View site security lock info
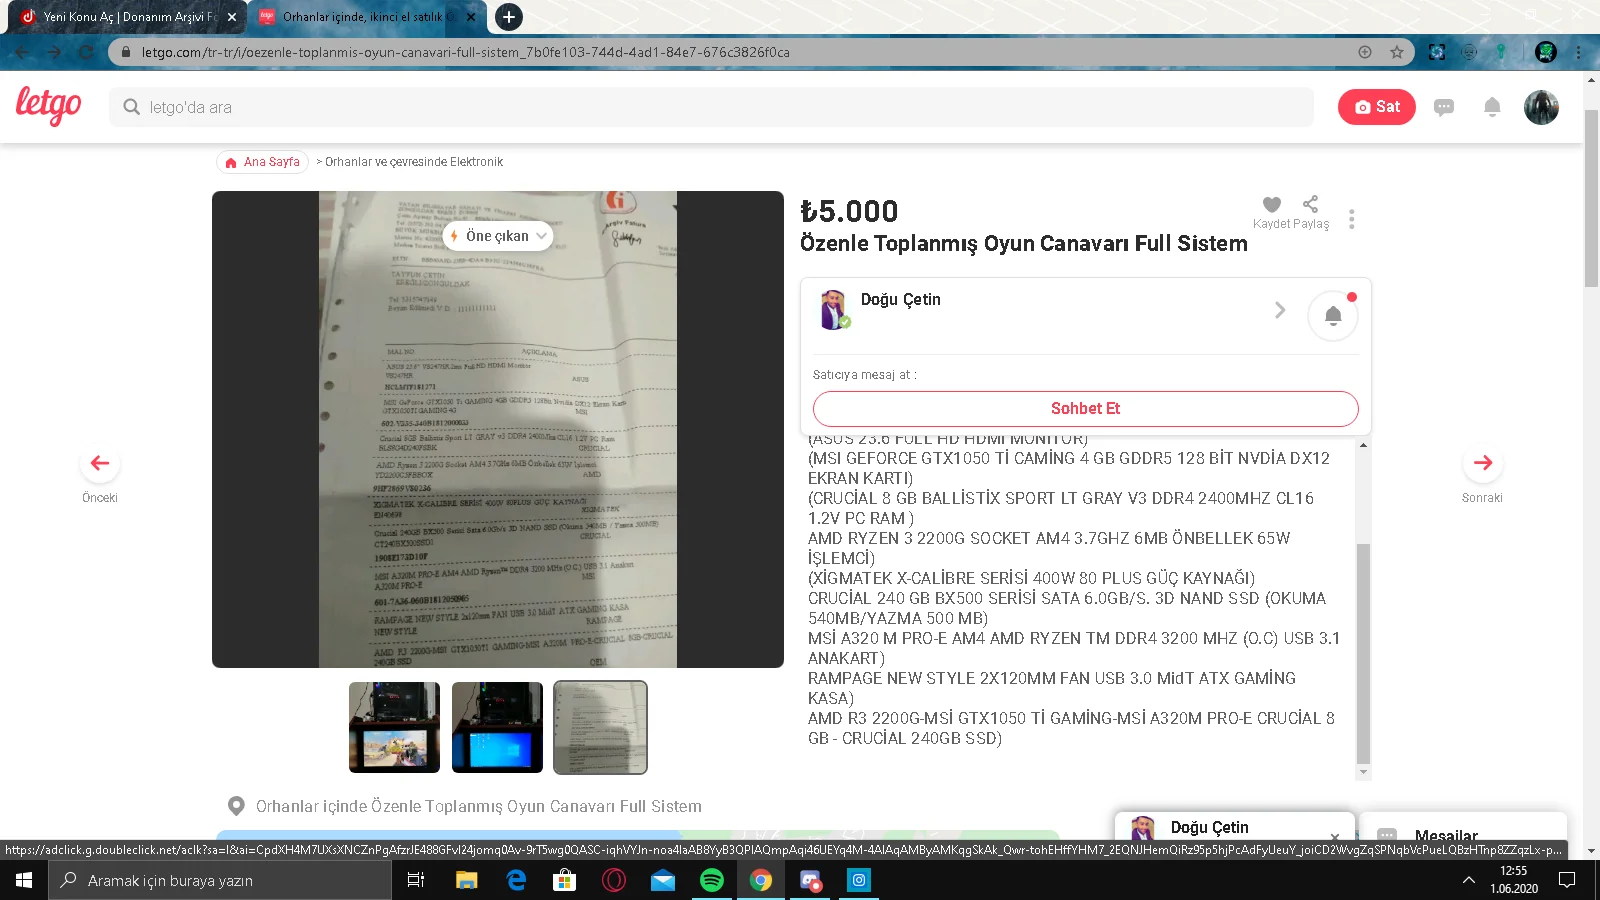Image resolution: width=1600 pixels, height=900 pixels. click(125, 52)
